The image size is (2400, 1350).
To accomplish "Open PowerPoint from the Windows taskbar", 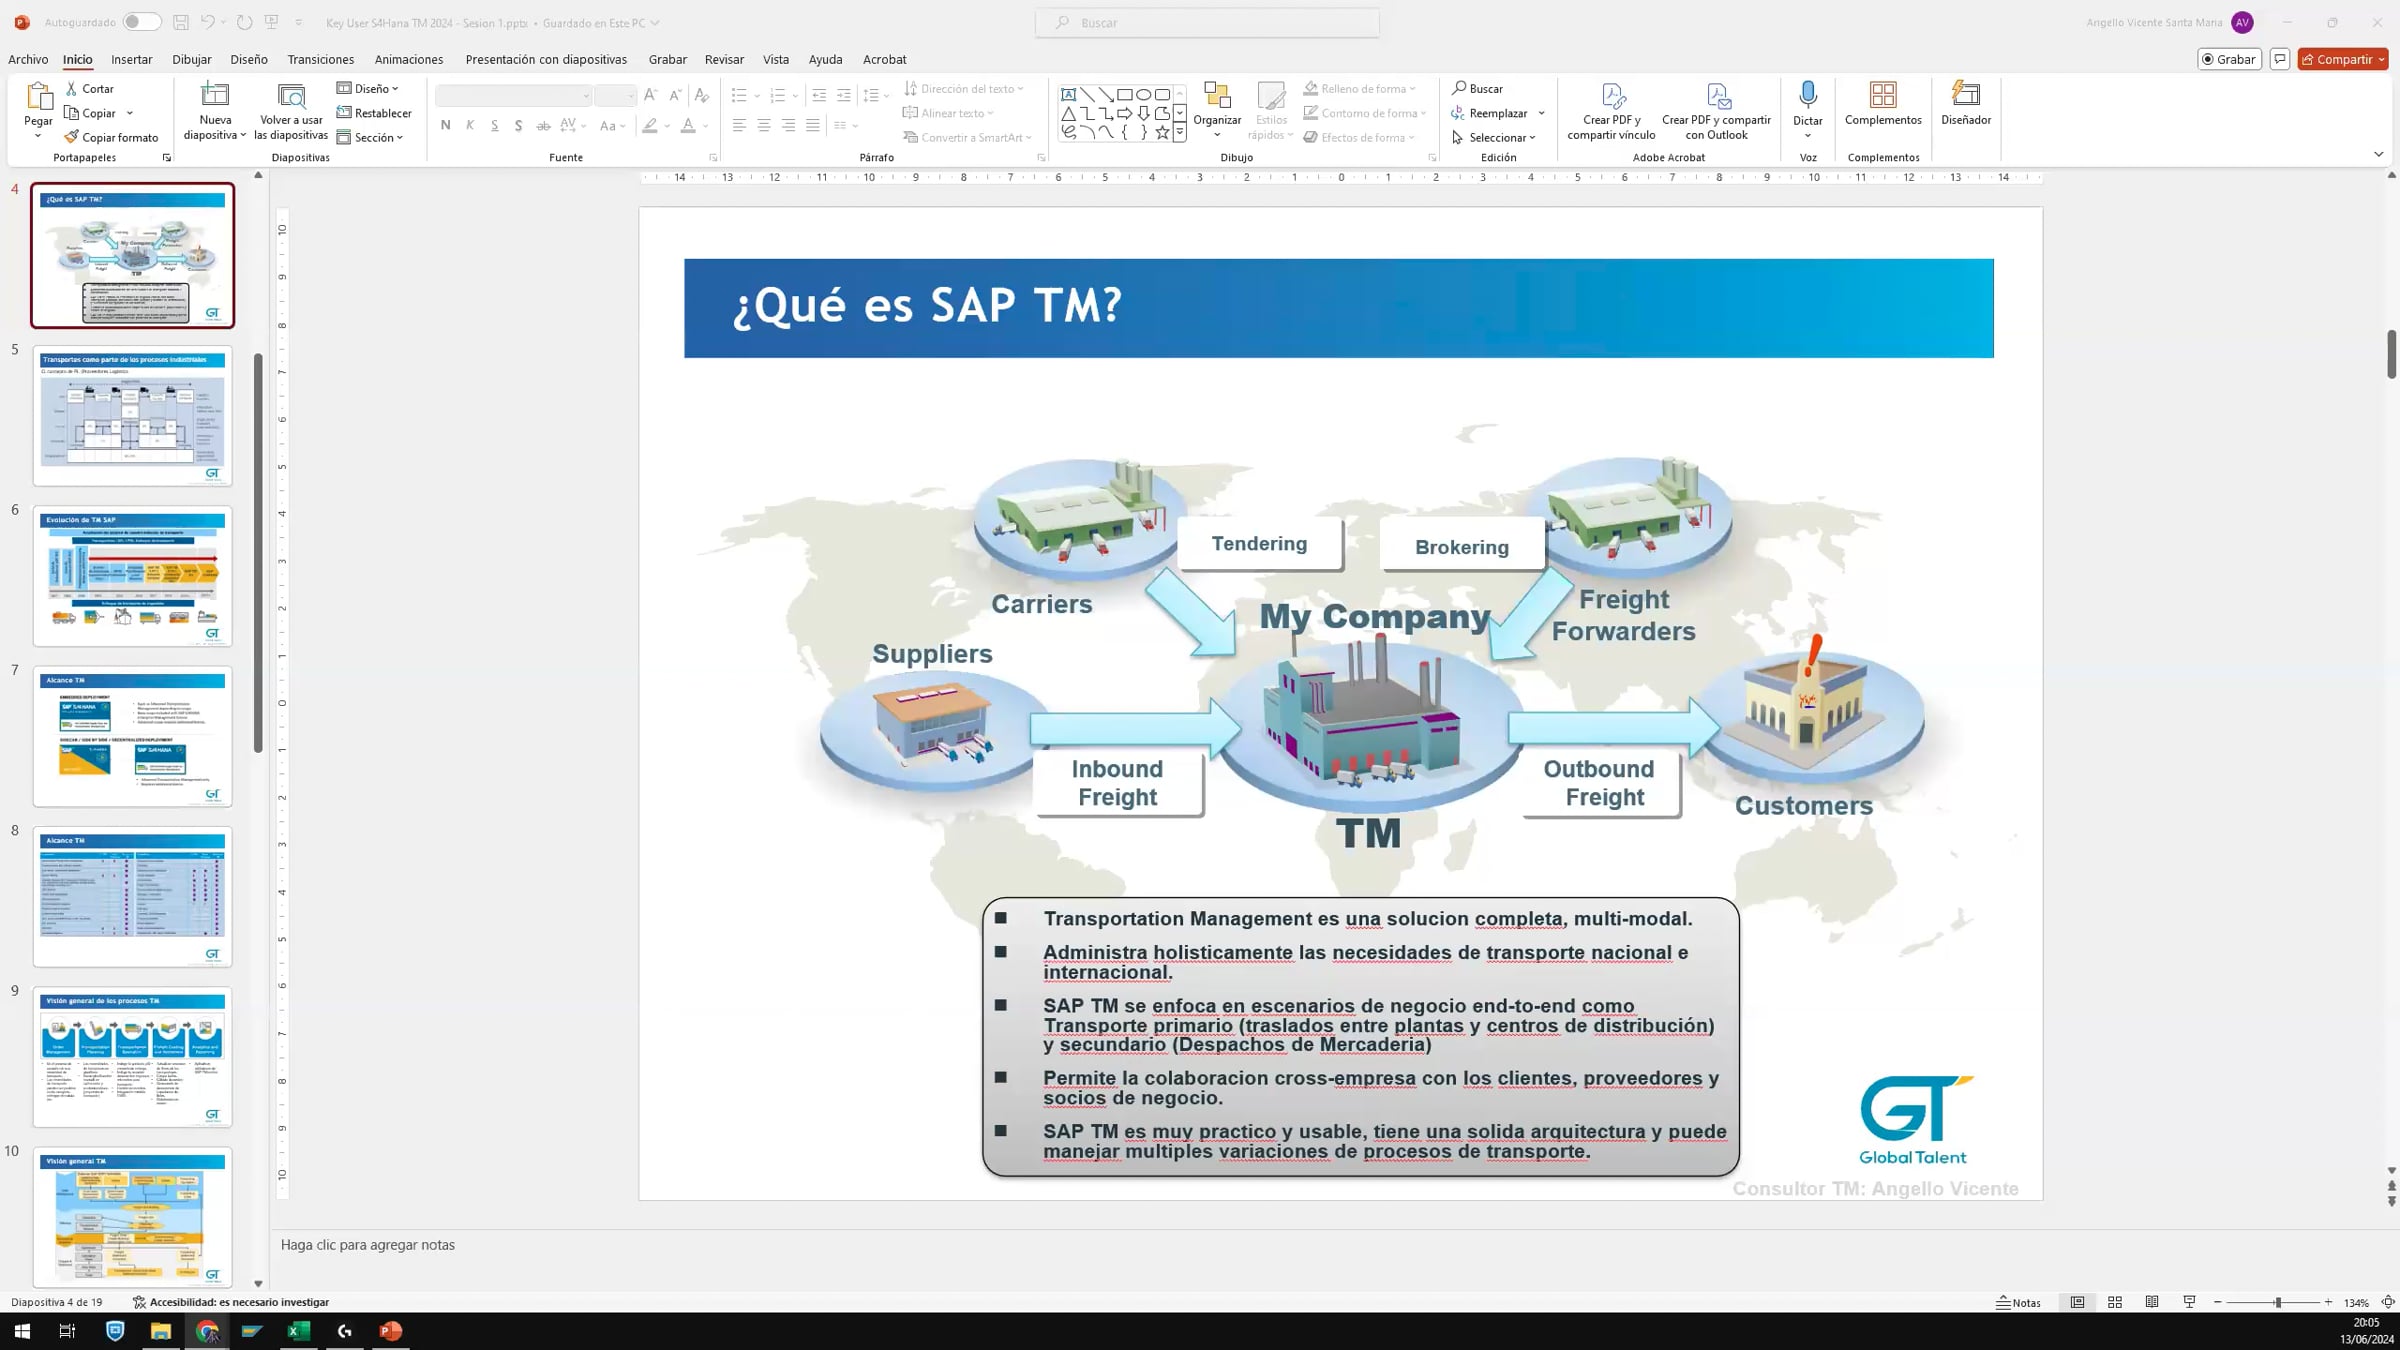I will [x=391, y=1331].
